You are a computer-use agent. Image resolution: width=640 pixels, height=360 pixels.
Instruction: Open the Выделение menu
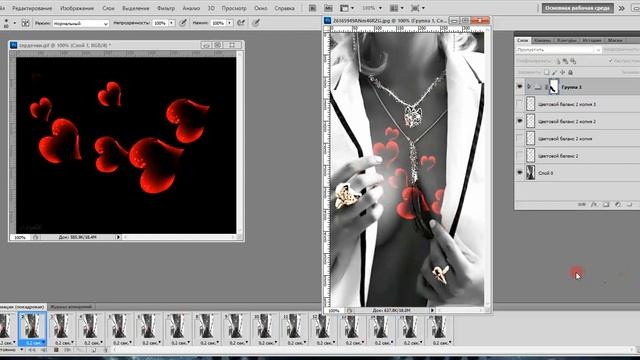pos(136,8)
